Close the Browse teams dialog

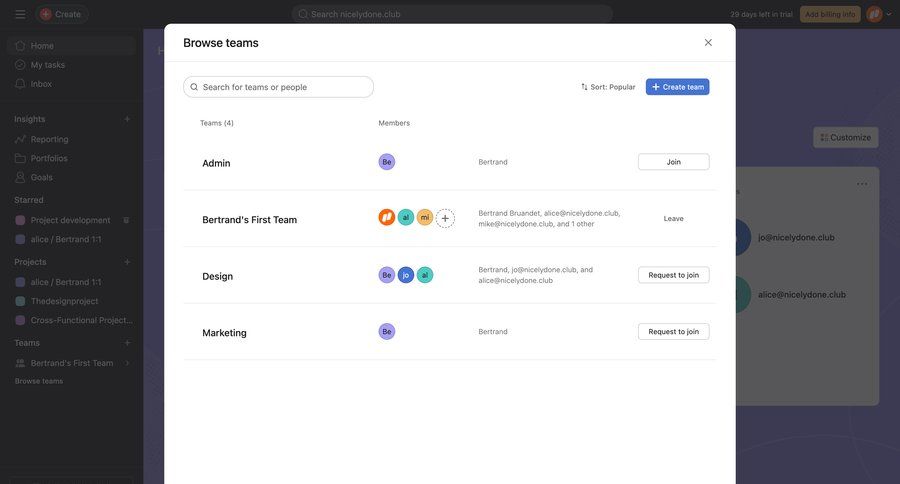[708, 42]
